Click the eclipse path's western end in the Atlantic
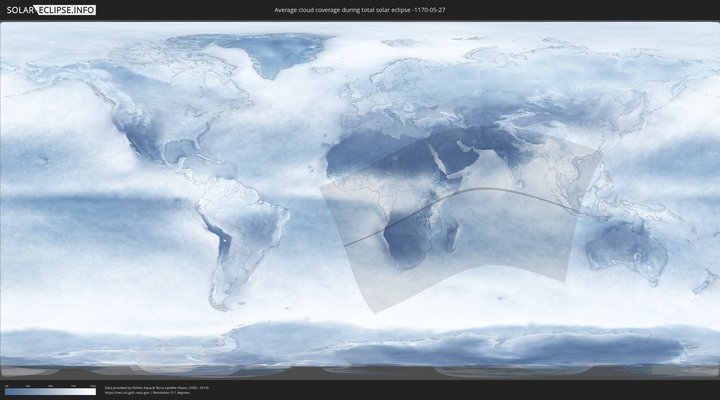 [345, 243]
